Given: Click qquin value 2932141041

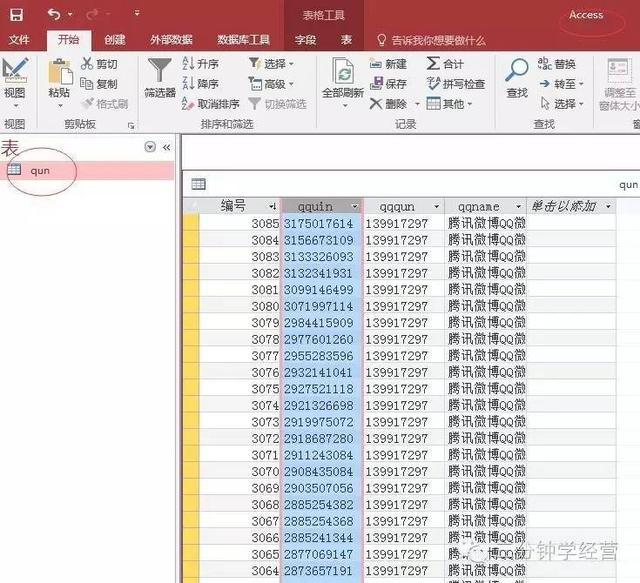Looking at the screenshot, I should pyautogui.click(x=322, y=372).
